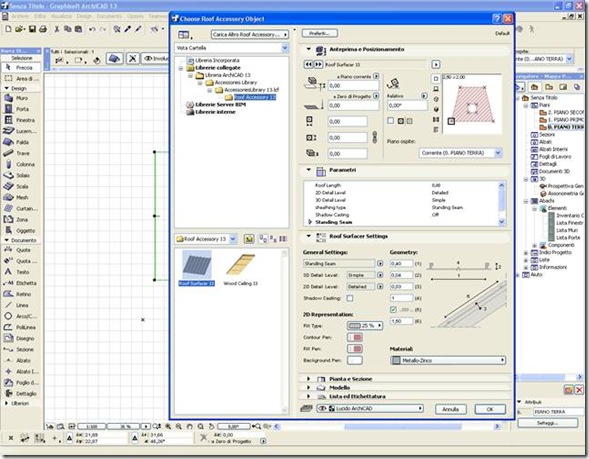Screen dimensions: 589x459
Task: Select the Polilinea tool
Action: (21, 327)
